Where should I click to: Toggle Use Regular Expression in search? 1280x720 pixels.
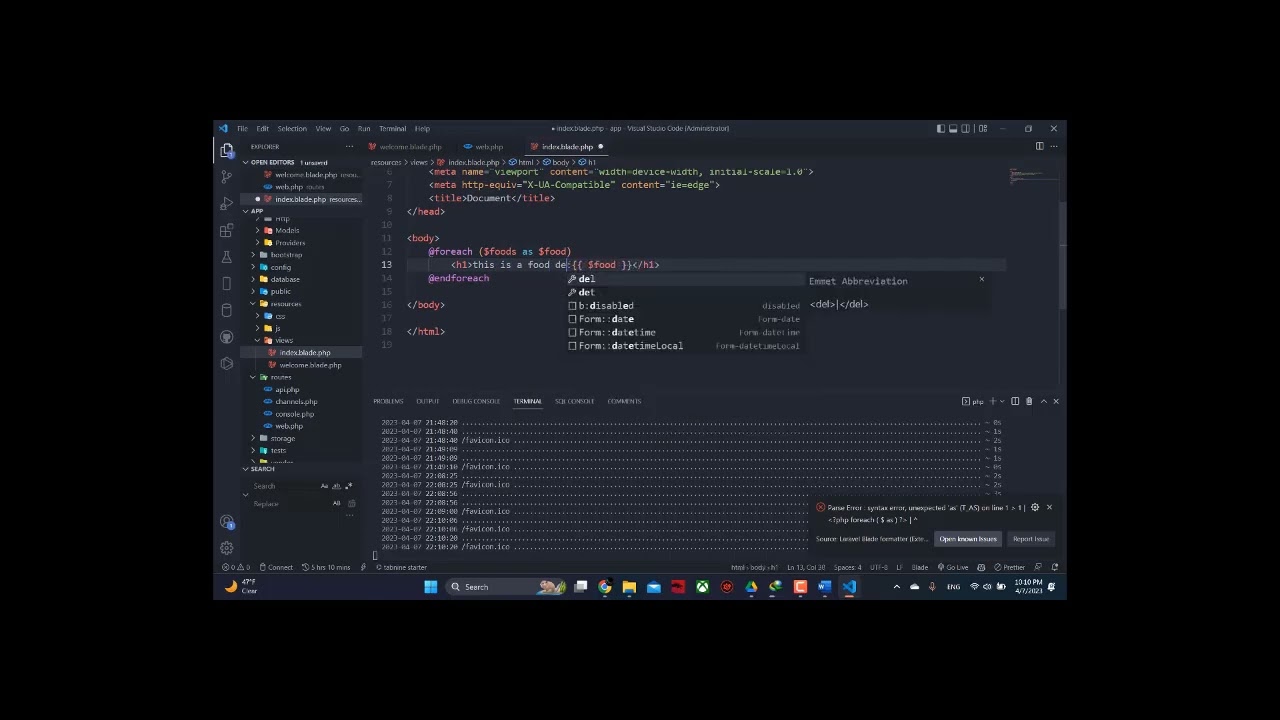[x=348, y=486]
